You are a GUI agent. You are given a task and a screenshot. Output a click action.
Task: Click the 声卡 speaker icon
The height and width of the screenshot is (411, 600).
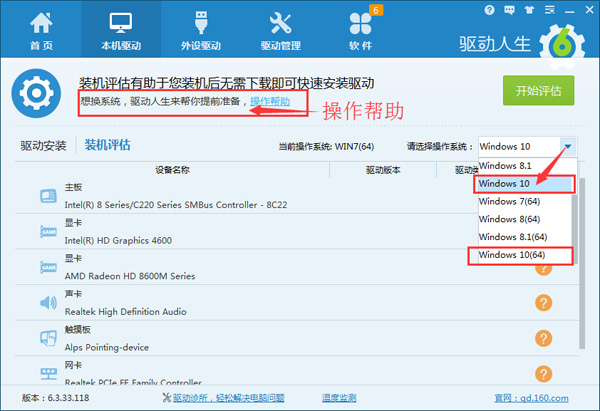coord(49,303)
